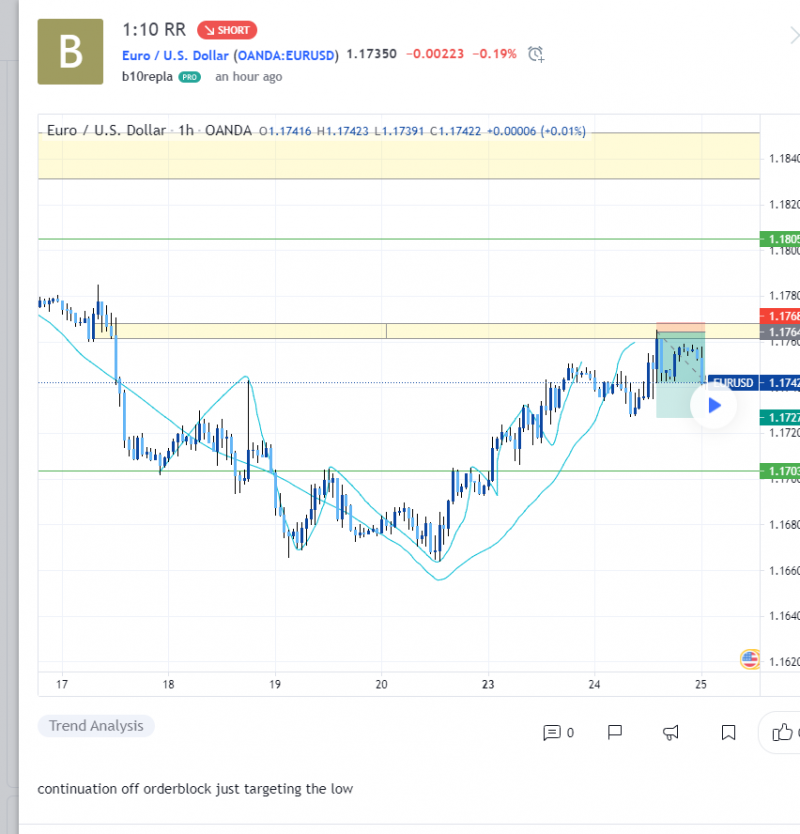Screen dimensions: 800x834
Task: Click the PRO badge next to b10repla
Action: [190, 77]
